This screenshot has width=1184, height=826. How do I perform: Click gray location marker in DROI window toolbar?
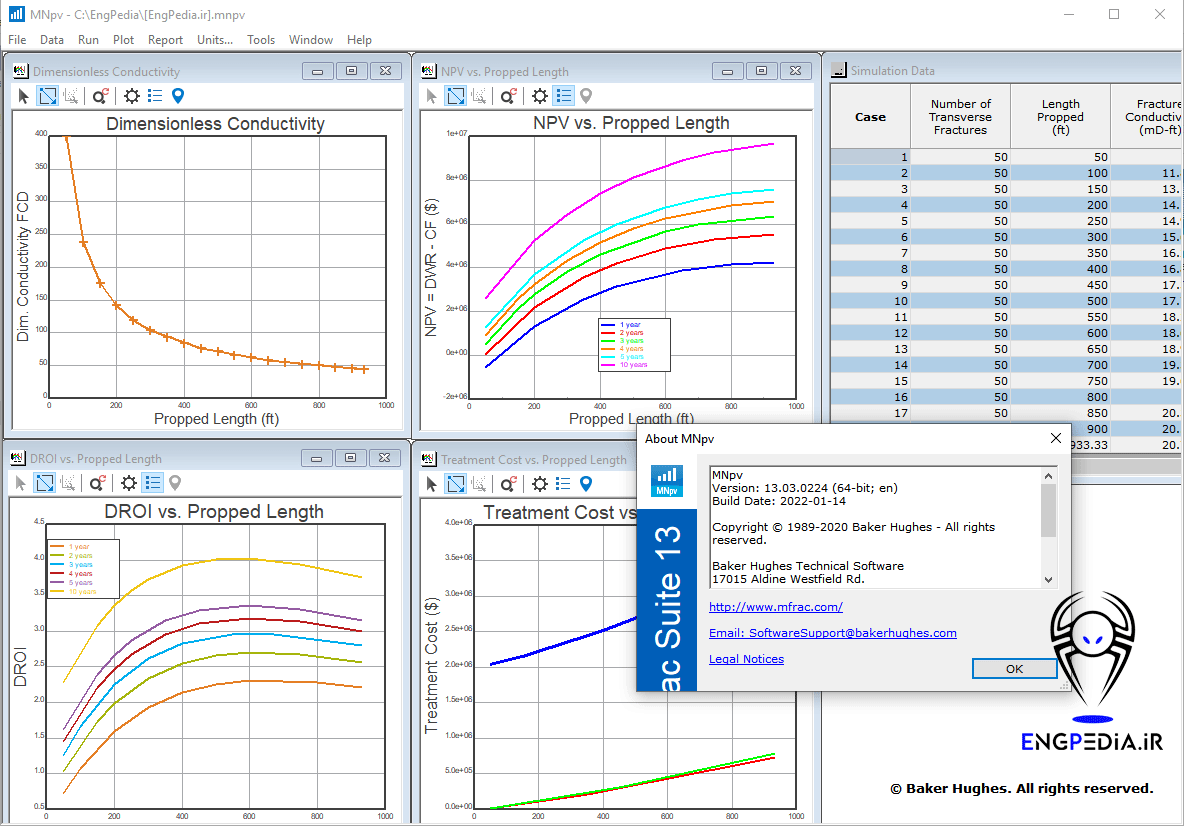175,483
